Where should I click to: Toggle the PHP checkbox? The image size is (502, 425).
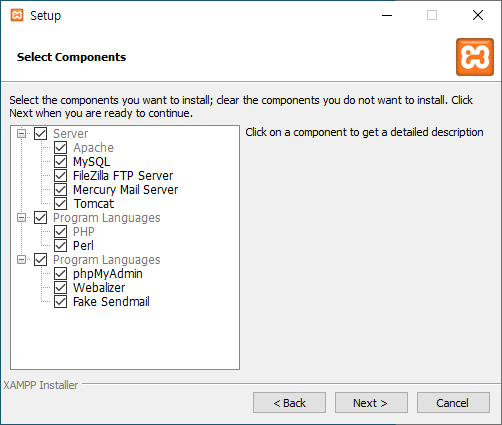tap(60, 232)
